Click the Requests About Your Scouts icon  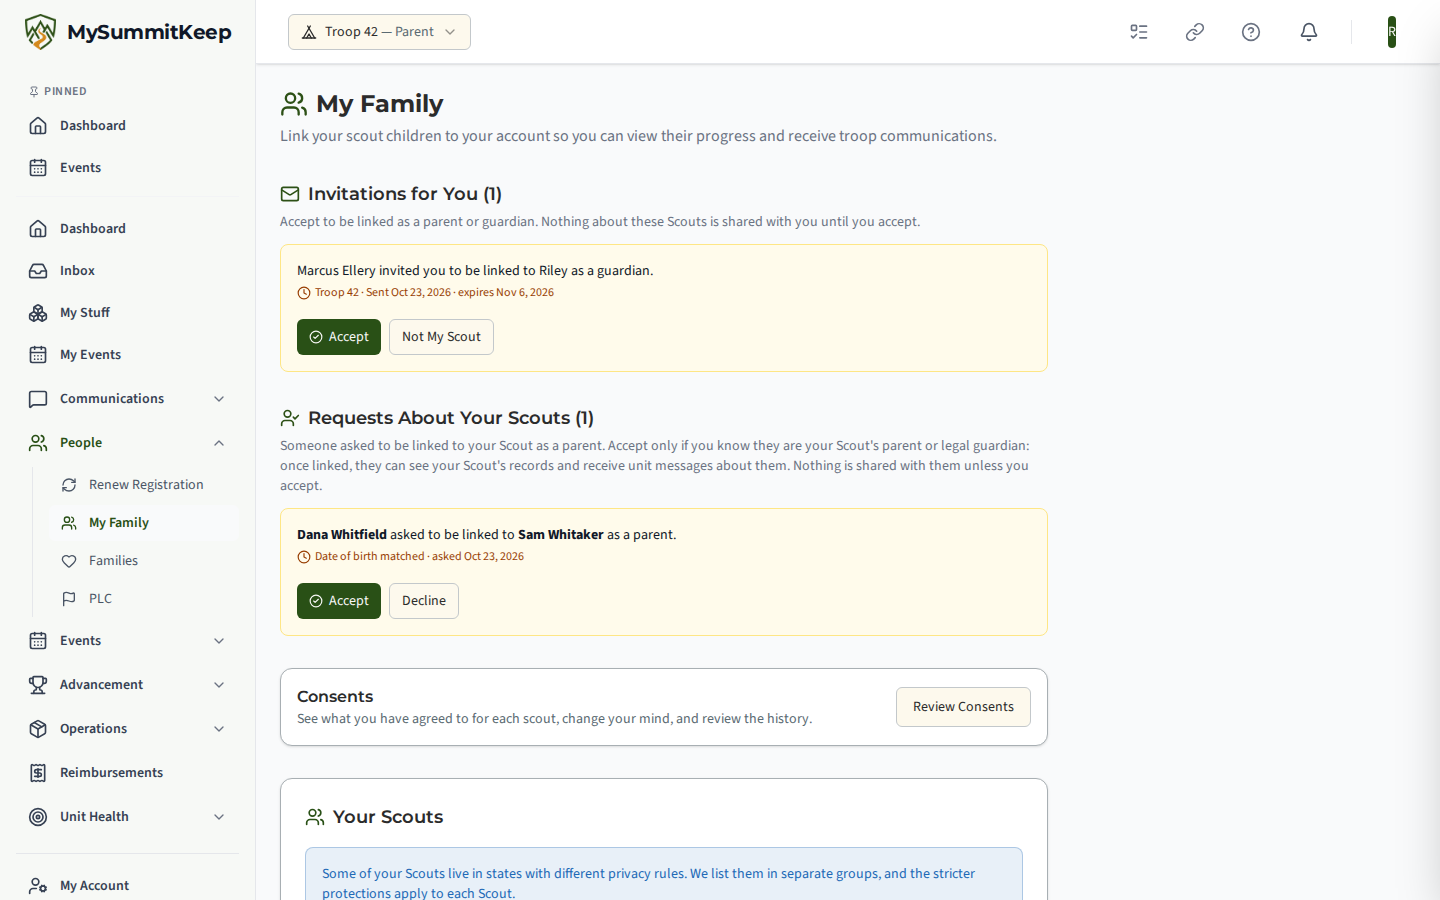290,418
